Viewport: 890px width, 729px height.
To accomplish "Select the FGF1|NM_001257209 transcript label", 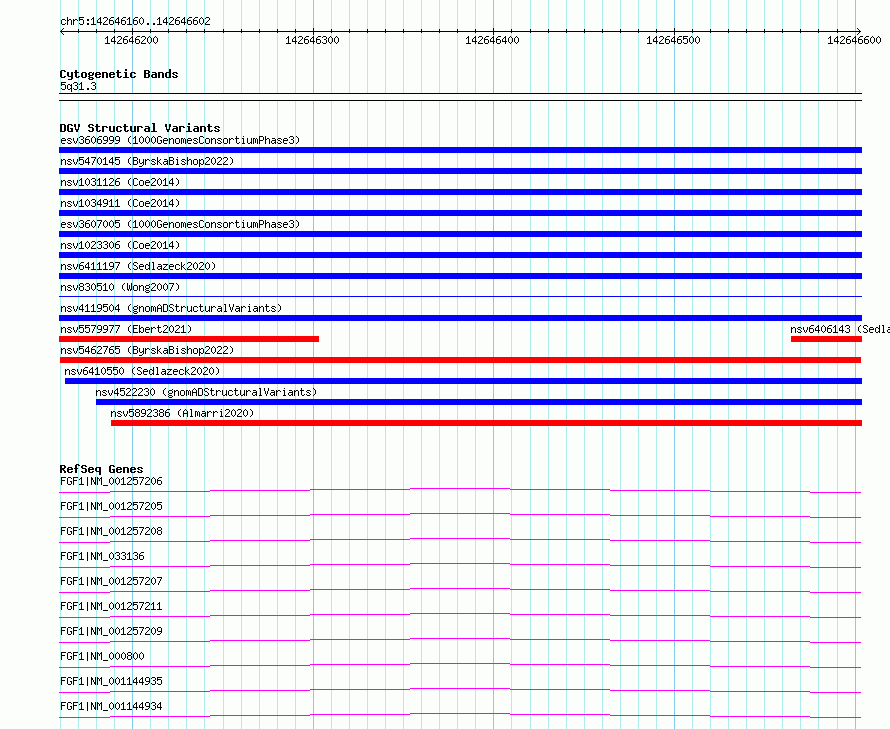I will pyautogui.click(x=111, y=631).
